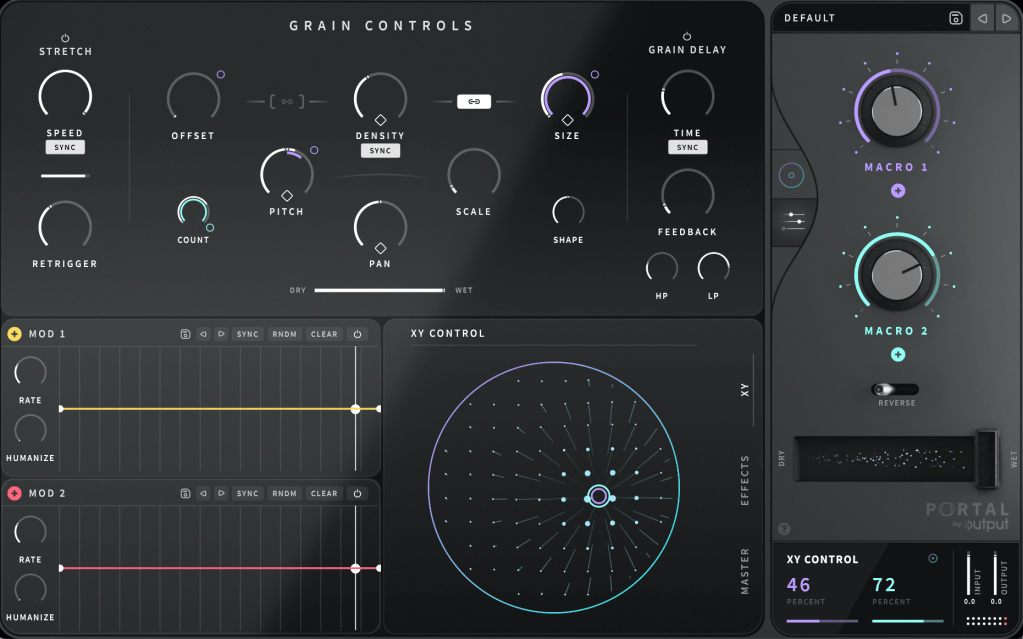Toggle the Stretch power button
Image resolution: width=1023 pixels, height=639 pixels.
click(65, 37)
